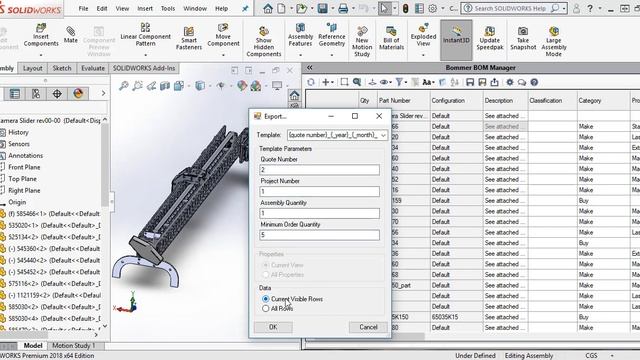Open FeatureManager design tree tab icon
This screenshot has height=360, width=640.
pyautogui.click(x=15, y=94)
